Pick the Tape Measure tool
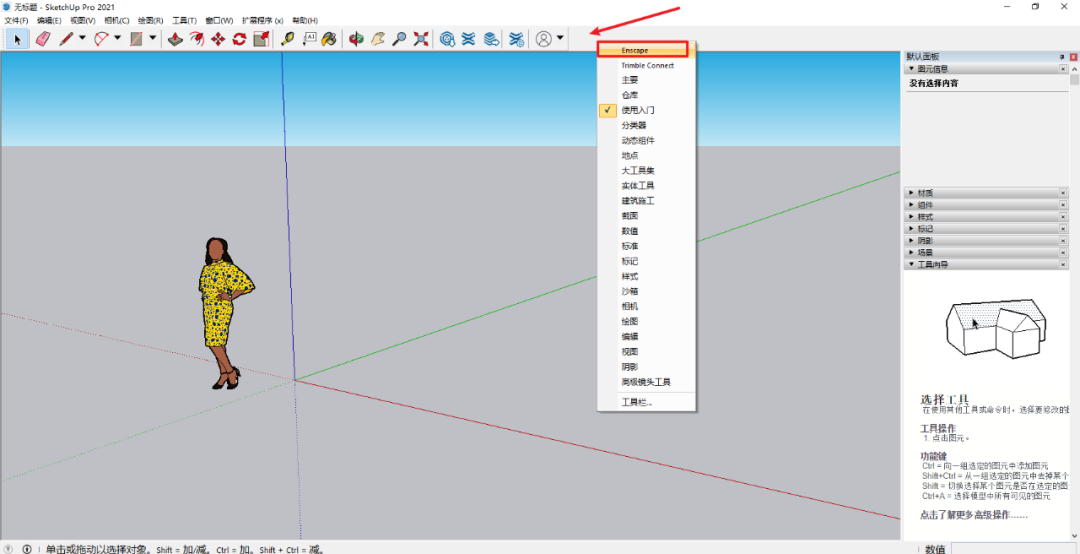This screenshot has width=1080, height=554. (x=287, y=39)
